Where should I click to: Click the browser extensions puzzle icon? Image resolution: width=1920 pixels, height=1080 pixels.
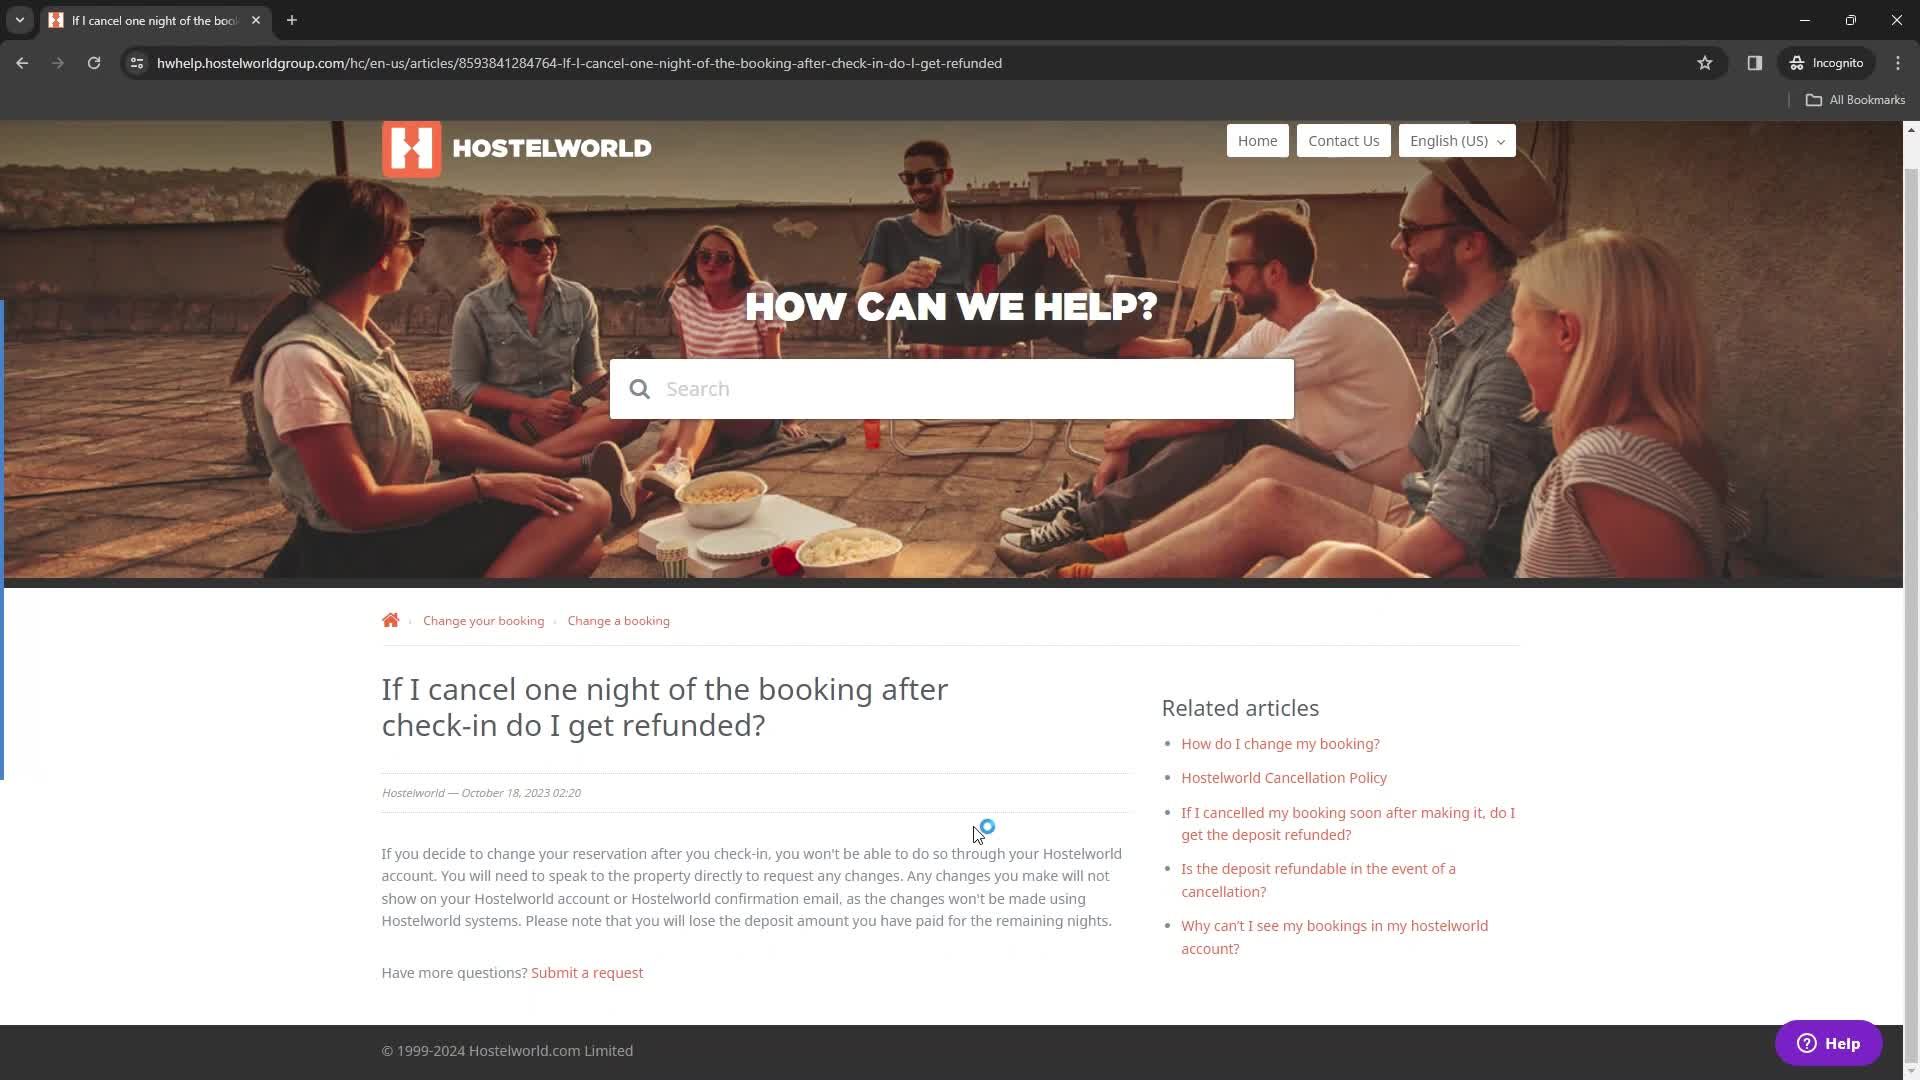(1755, 62)
